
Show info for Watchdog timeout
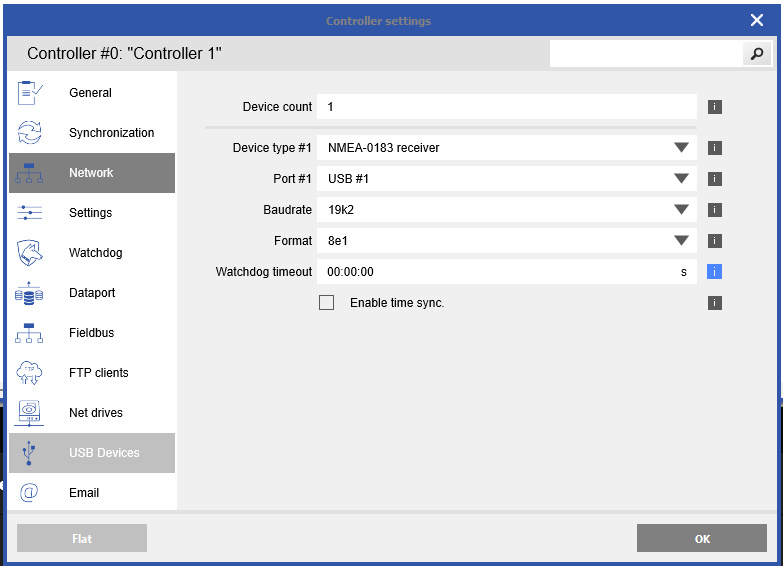click(714, 272)
